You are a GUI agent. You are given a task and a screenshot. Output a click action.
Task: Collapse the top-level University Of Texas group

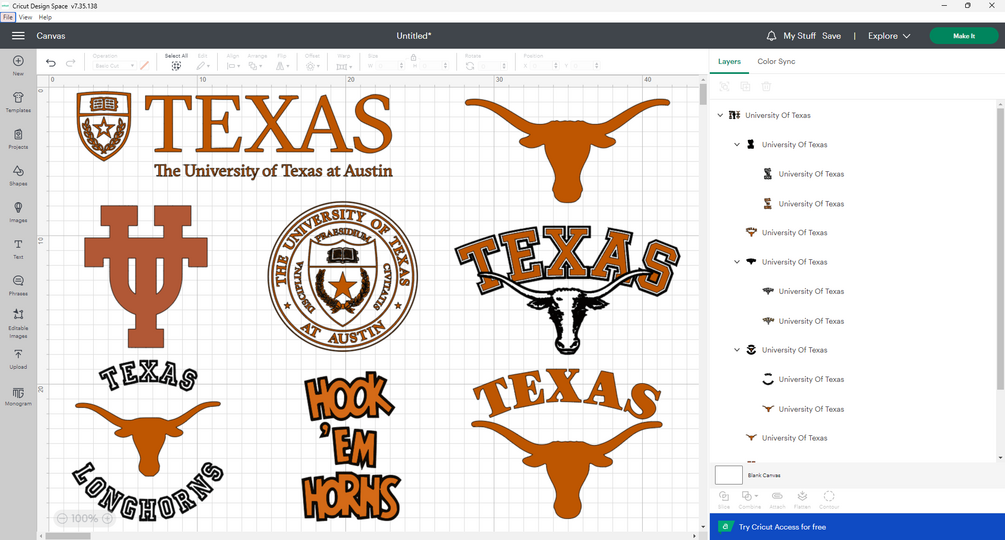tap(720, 115)
